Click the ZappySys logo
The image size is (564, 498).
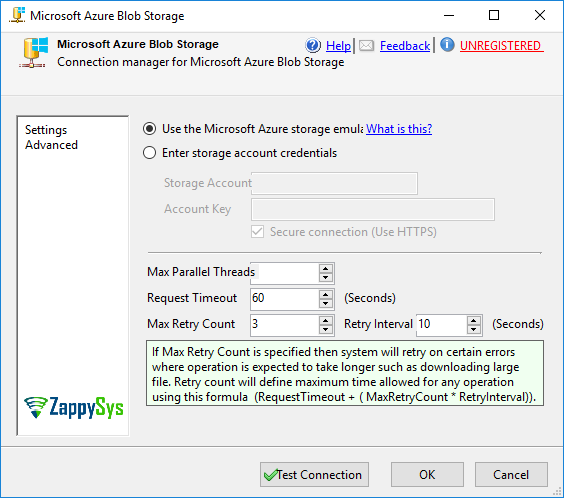click(74, 407)
